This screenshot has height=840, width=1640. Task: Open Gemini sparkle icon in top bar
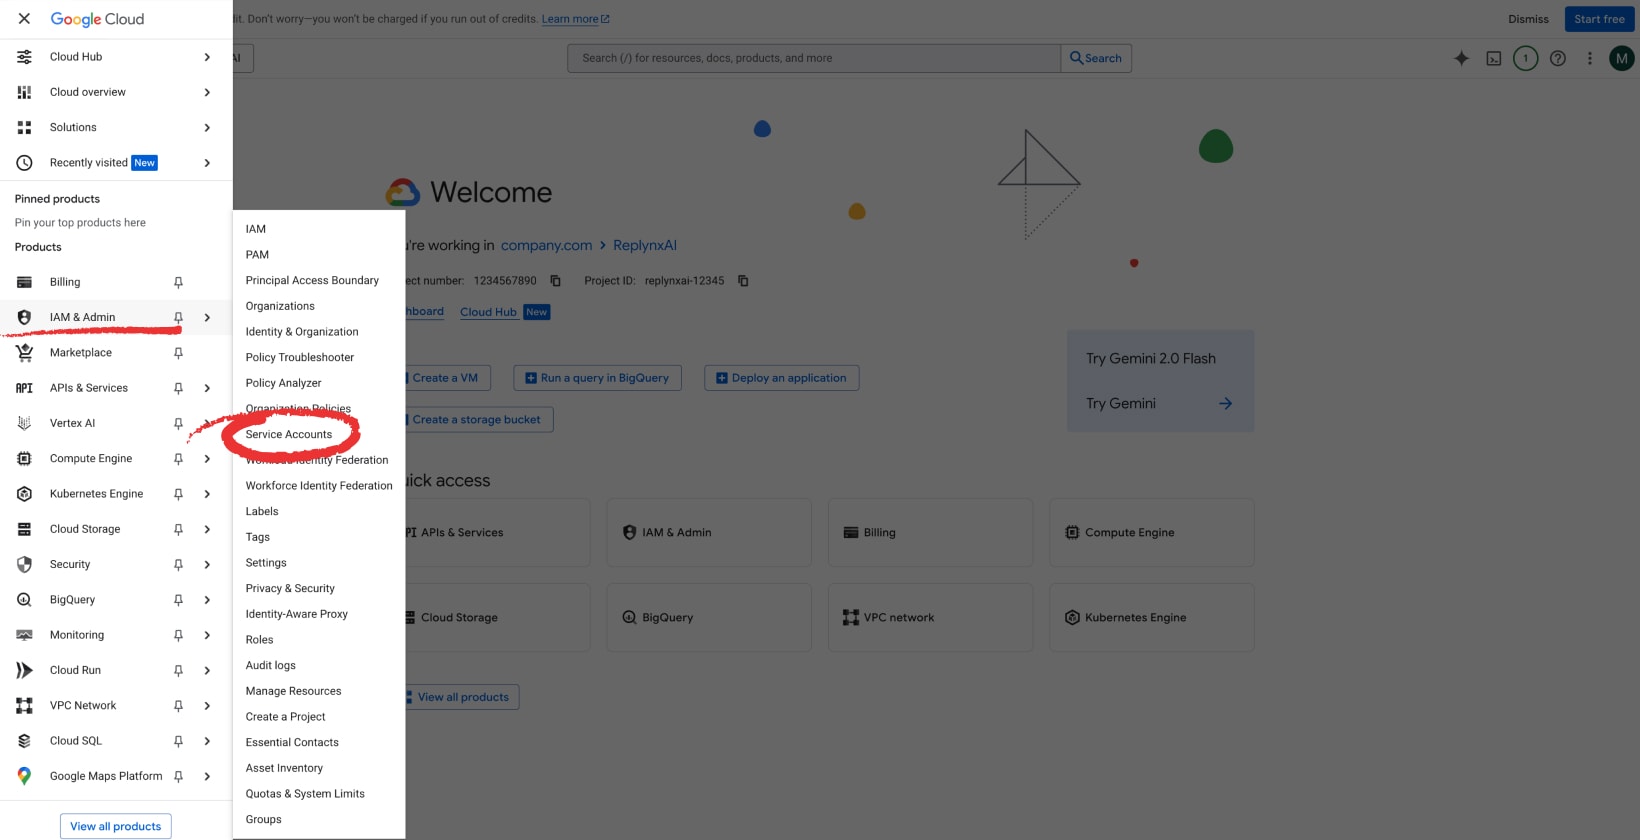coord(1461,58)
